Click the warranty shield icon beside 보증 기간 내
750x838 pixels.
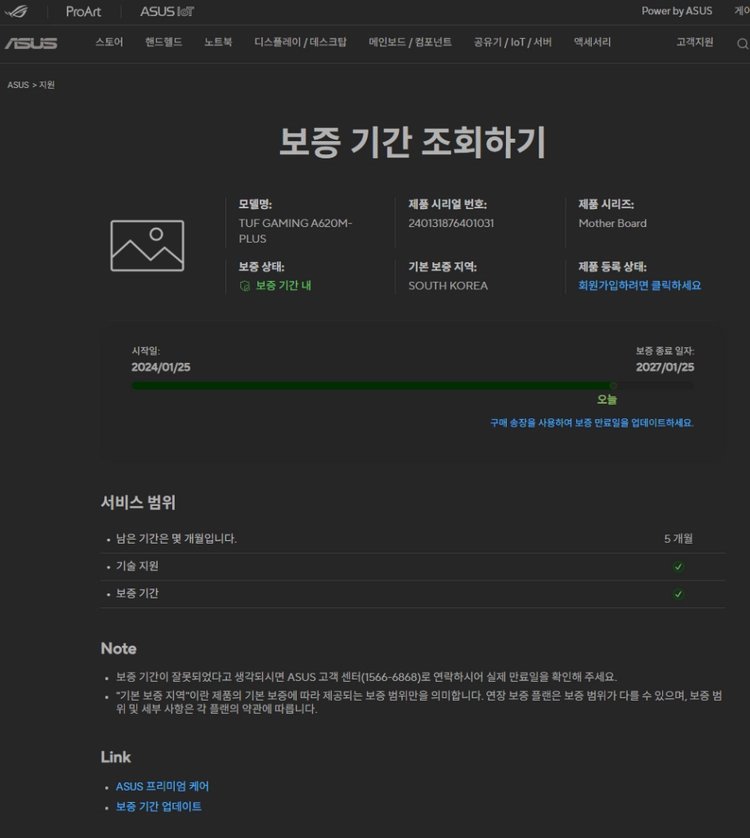(245, 286)
